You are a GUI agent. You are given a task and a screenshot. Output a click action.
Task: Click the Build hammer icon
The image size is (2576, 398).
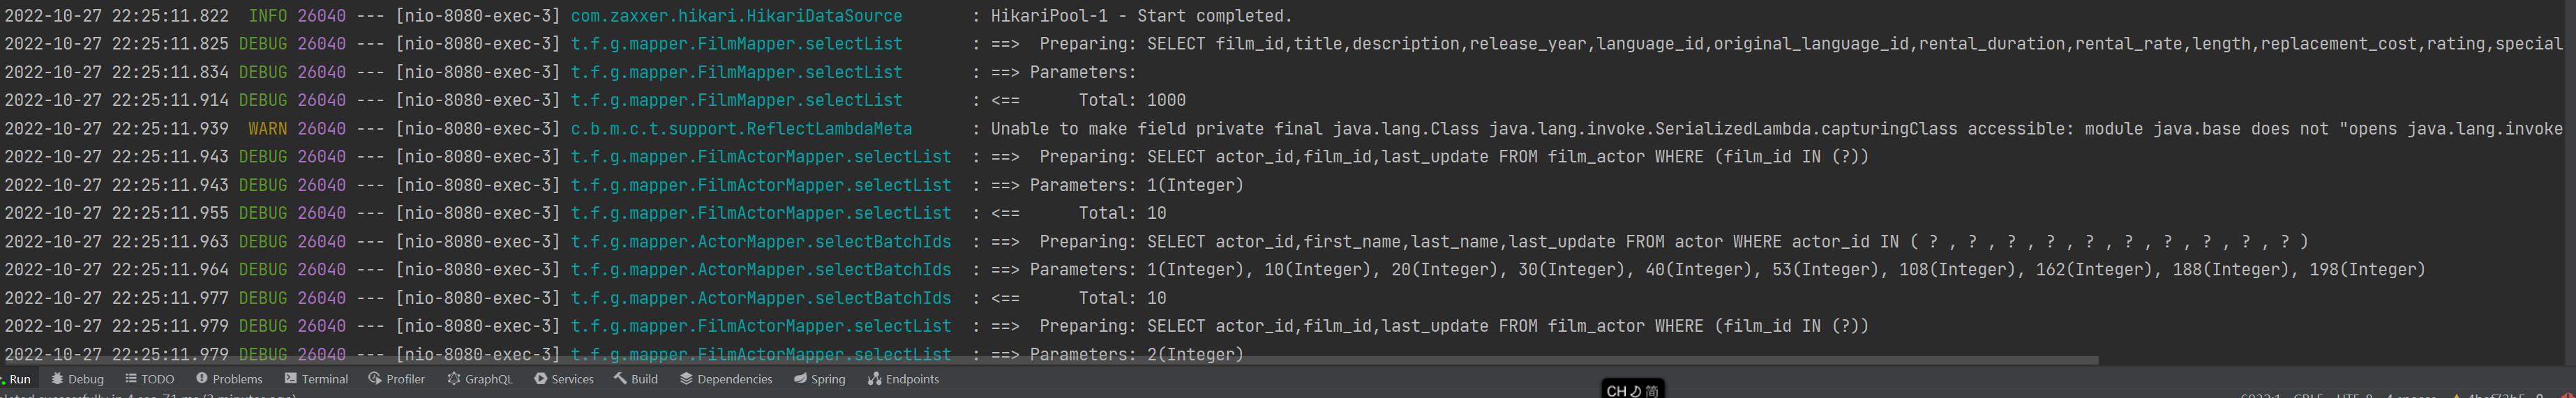[x=620, y=379]
